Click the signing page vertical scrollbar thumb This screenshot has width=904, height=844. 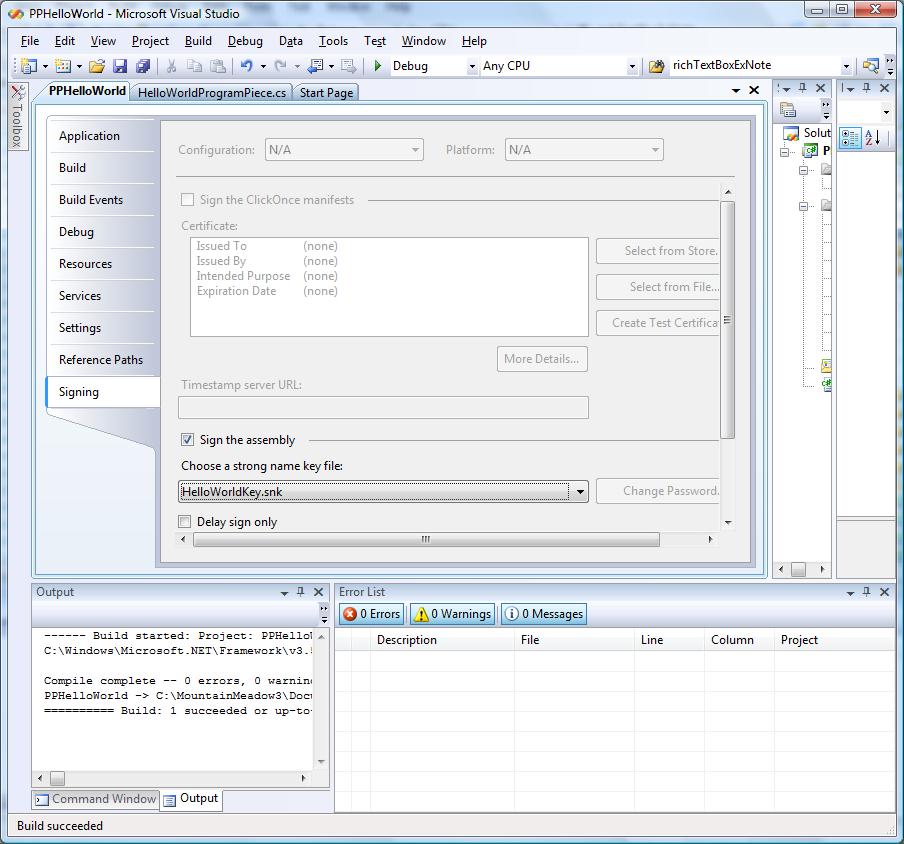coord(728,320)
